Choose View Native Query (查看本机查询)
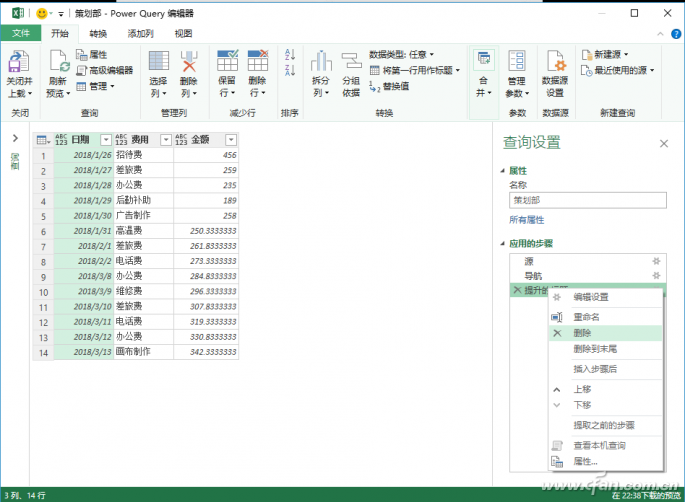Image resolution: width=685 pixels, height=502 pixels. [605, 445]
